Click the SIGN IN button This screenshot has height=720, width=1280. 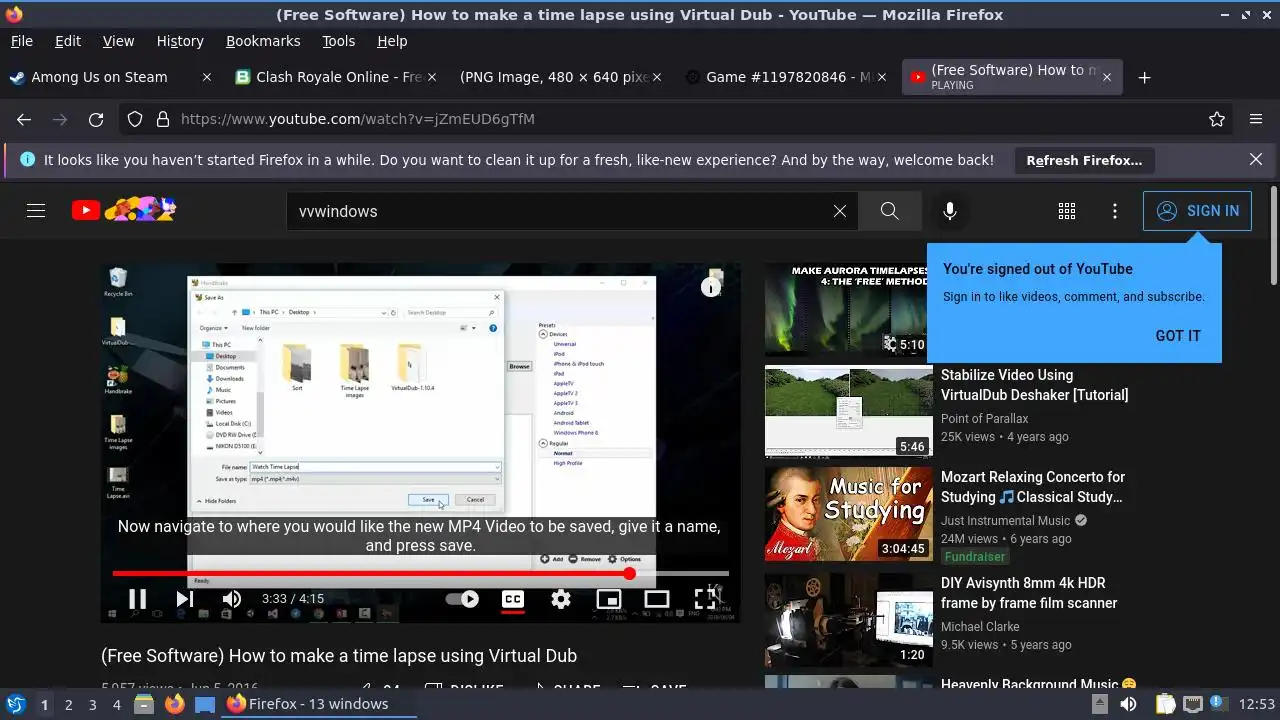[1197, 211]
